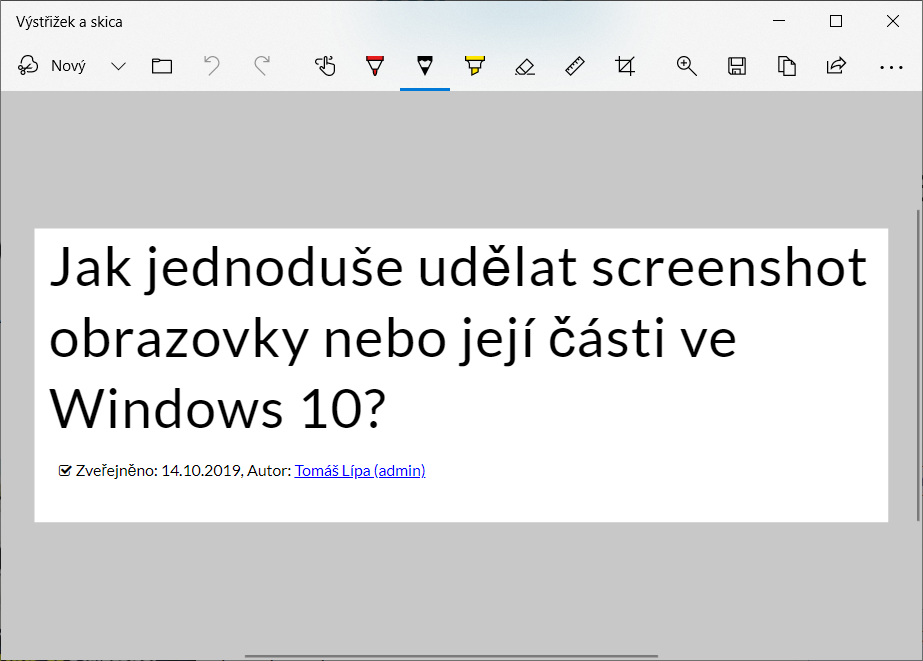This screenshot has height=661, width=923.
Task: Select the black pencil tool
Action: coord(424,66)
